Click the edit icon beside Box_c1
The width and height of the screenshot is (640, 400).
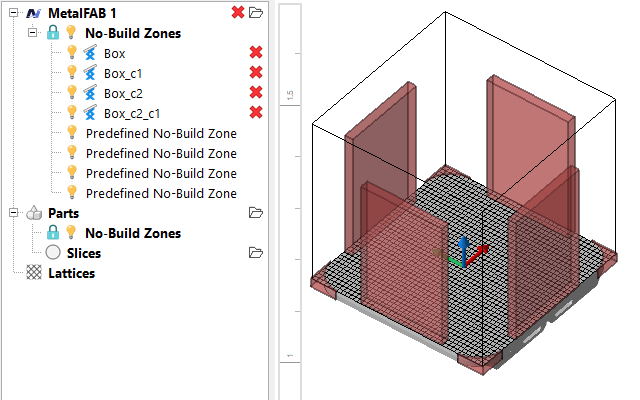[x=90, y=73]
